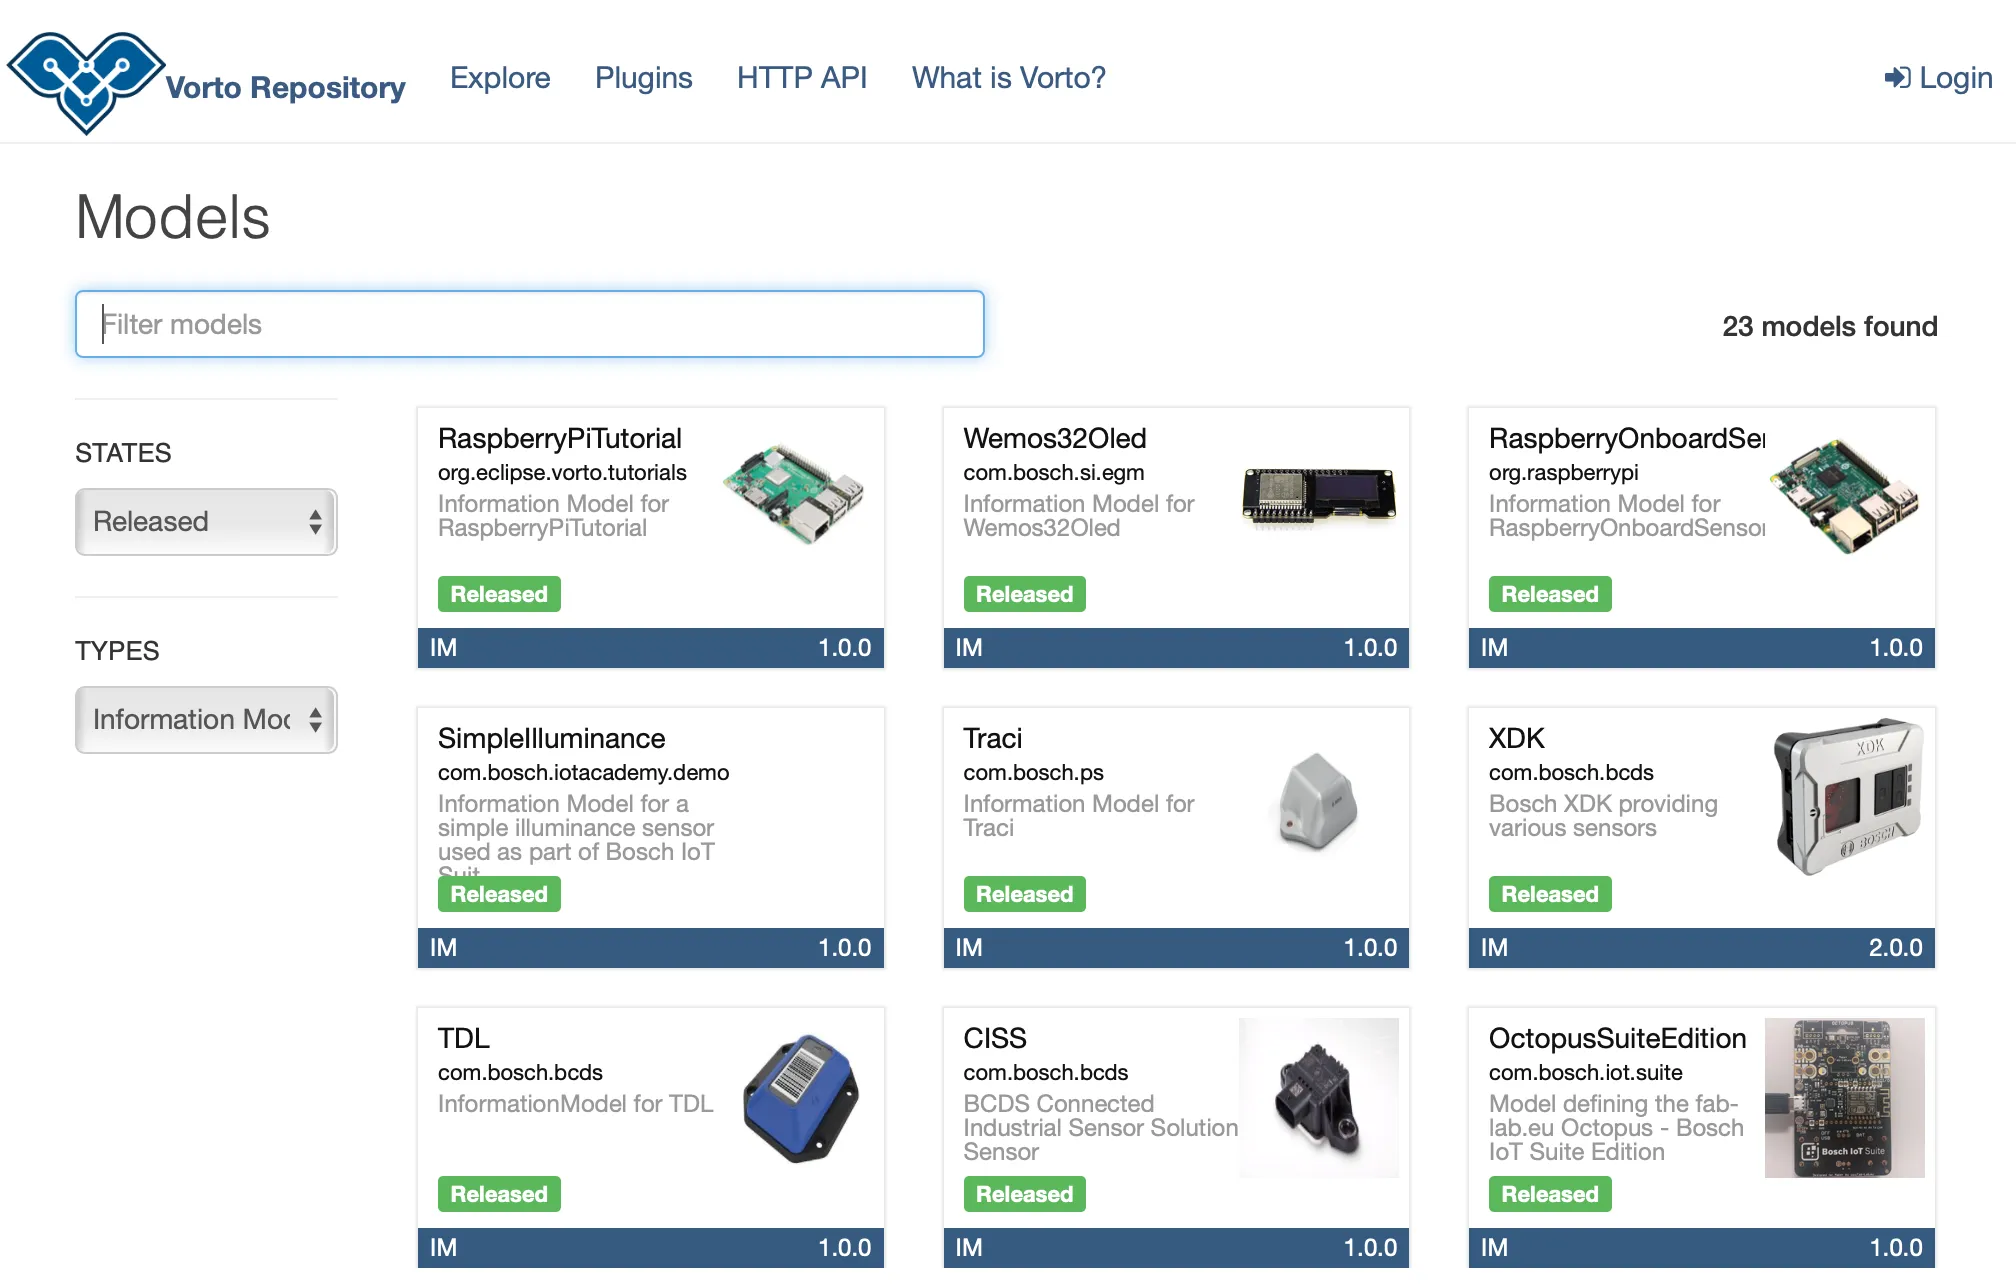This screenshot has height=1284, width=2016.
Task: Focus the Filter models search field
Action: pos(530,324)
